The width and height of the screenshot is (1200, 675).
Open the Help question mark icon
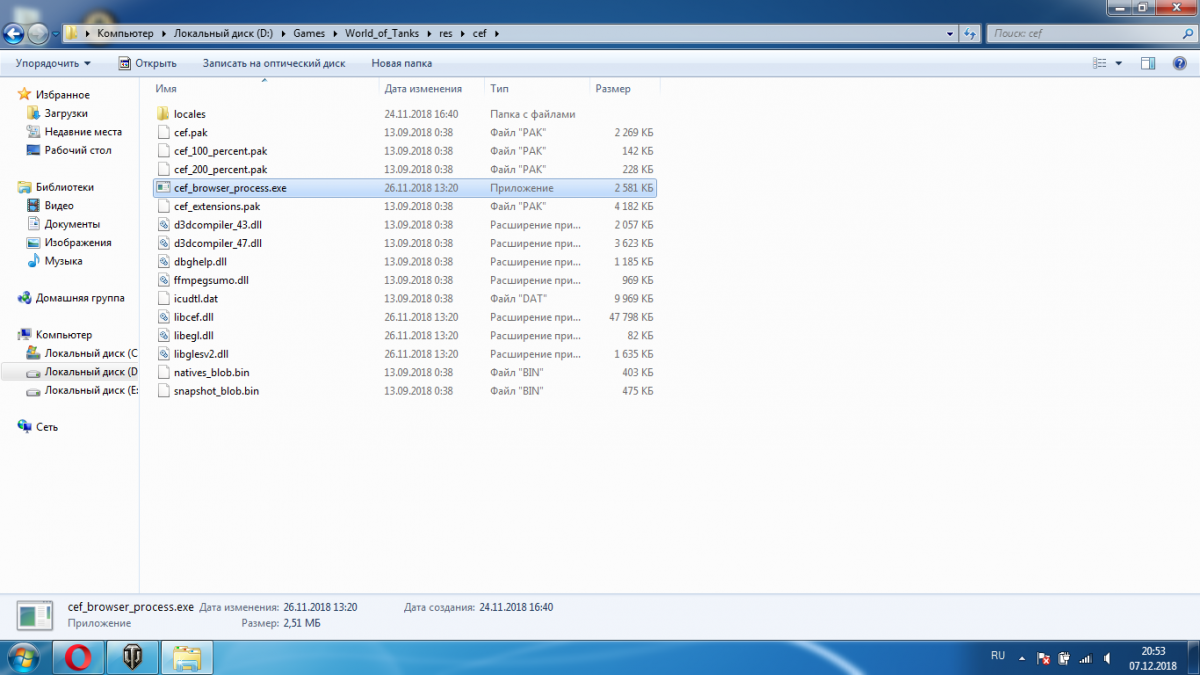click(1181, 63)
